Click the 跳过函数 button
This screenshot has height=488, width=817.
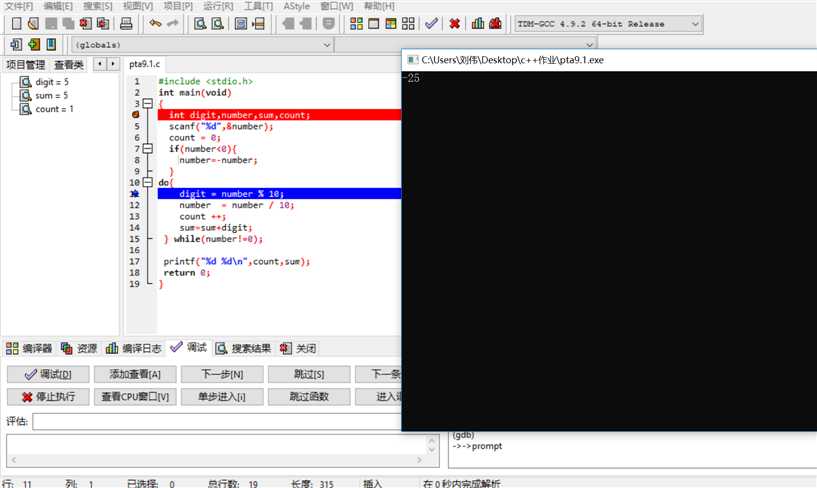point(309,396)
